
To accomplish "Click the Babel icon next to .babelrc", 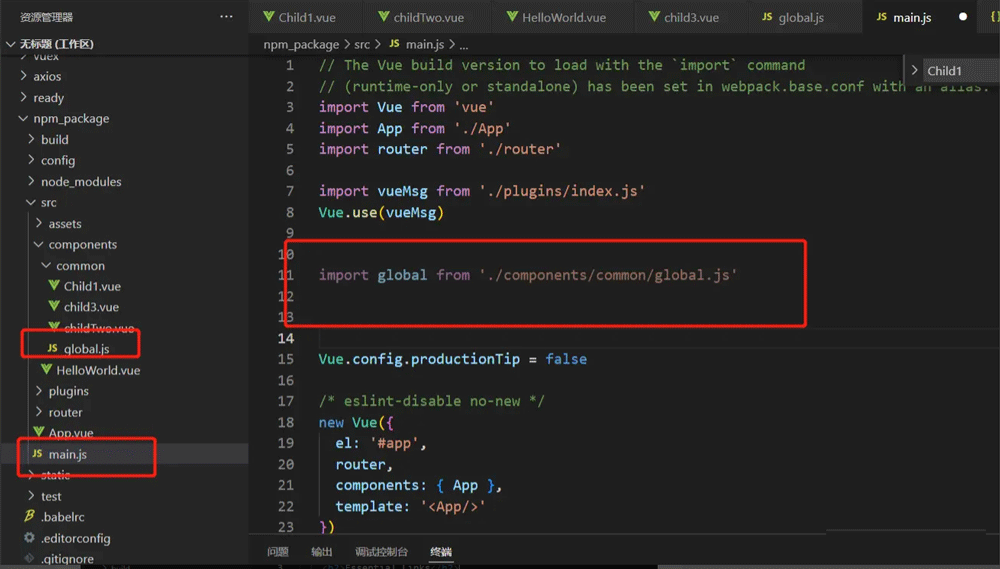I will pos(29,517).
